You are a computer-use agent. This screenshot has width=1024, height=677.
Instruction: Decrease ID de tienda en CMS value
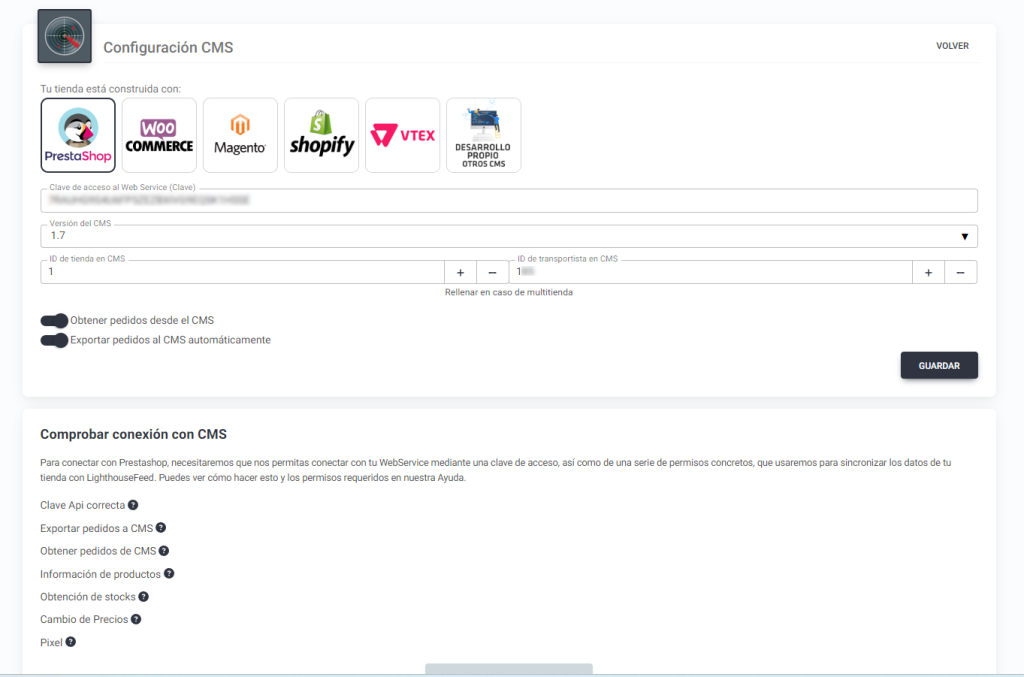(x=492, y=272)
